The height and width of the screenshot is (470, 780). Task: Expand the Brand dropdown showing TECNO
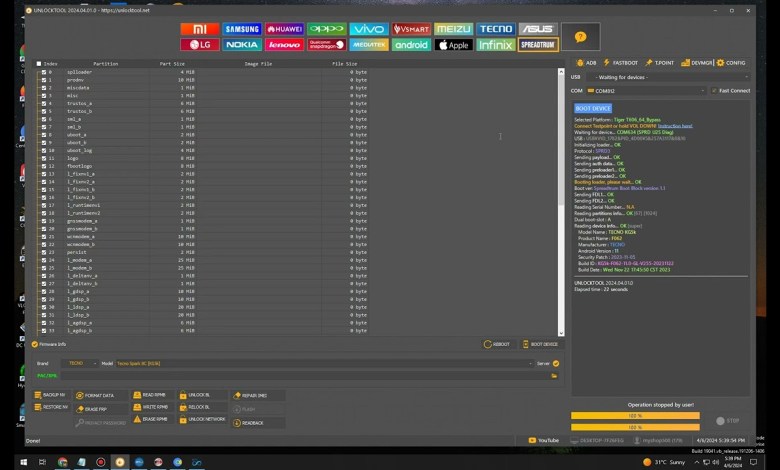click(78, 363)
